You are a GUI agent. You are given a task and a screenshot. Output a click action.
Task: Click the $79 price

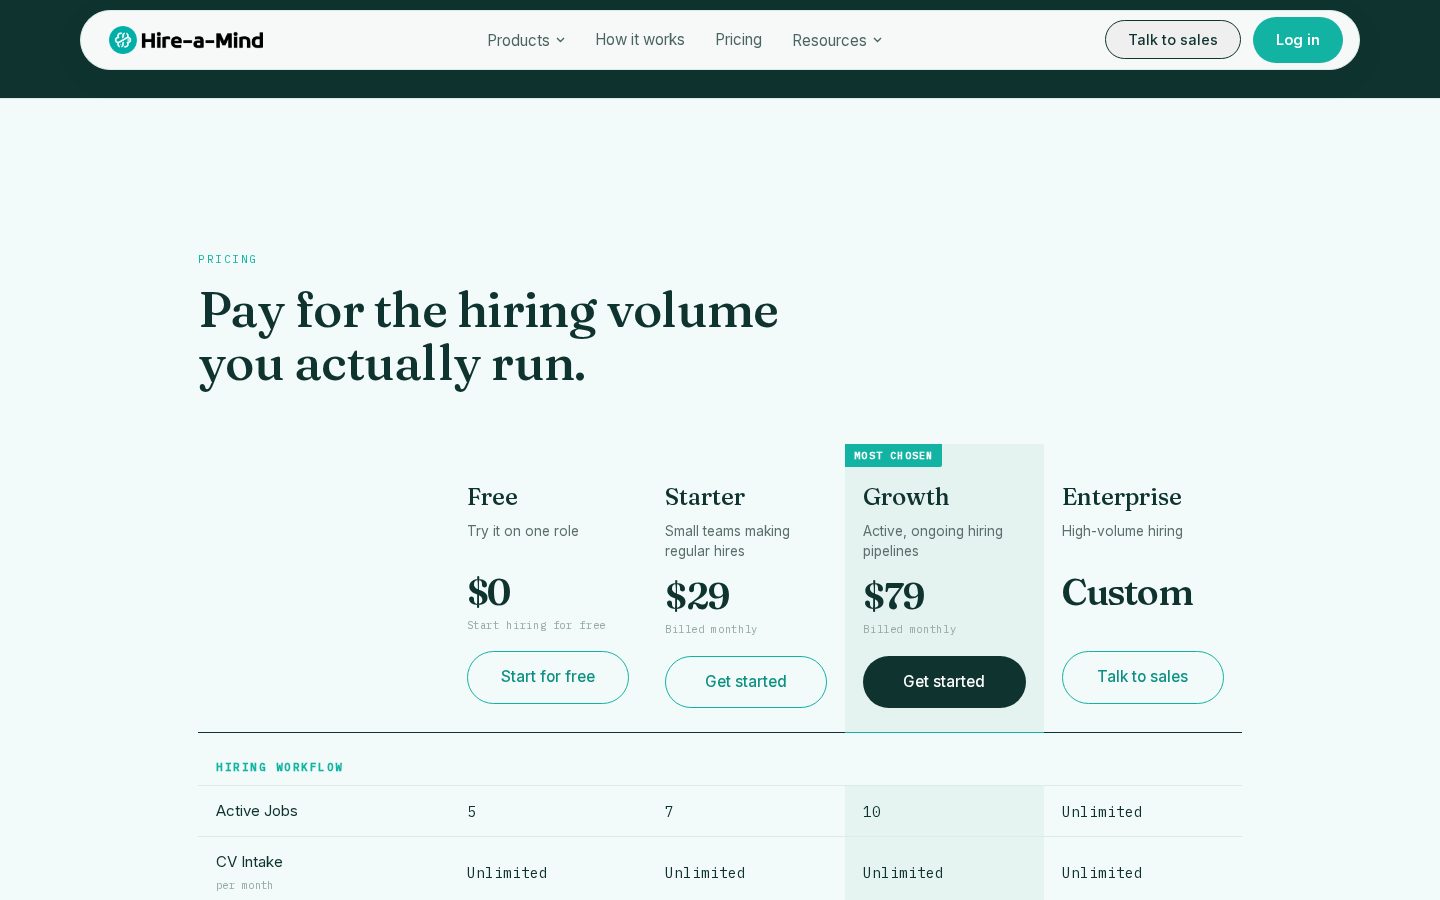[894, 597]
